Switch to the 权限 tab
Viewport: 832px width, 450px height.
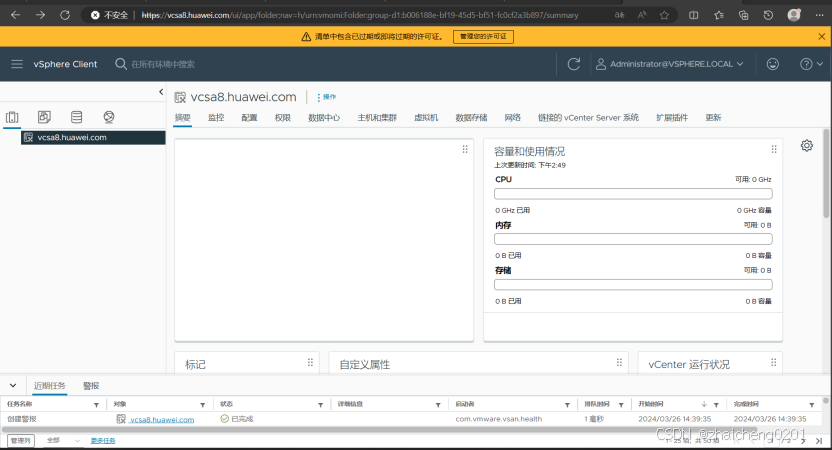(283, 118)
